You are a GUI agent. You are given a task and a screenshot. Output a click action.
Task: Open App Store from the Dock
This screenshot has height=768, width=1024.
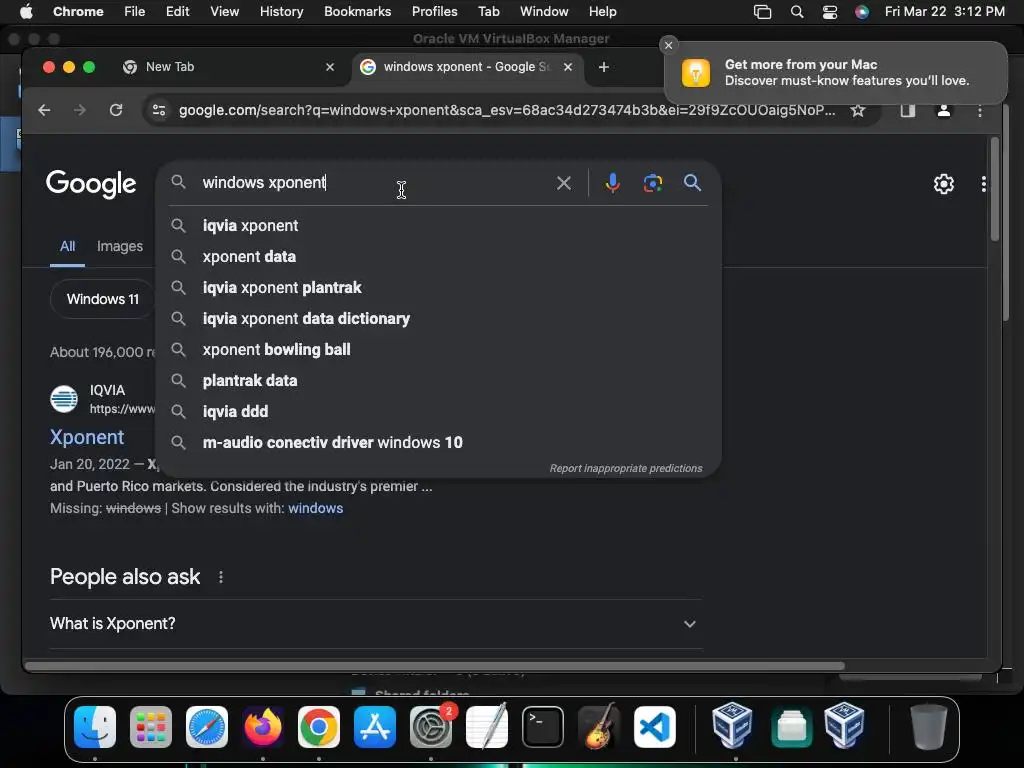pyautogui.click(x=375, y=726)
